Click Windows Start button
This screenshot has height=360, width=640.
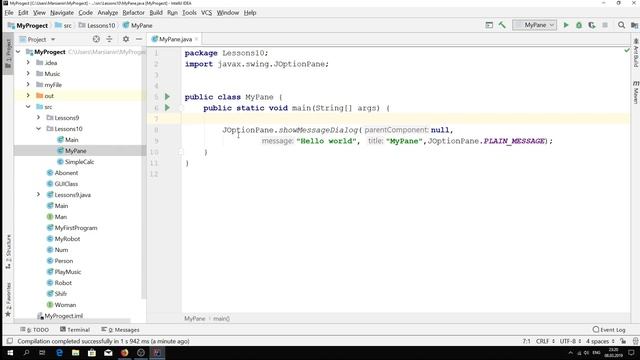click(10, 353)
